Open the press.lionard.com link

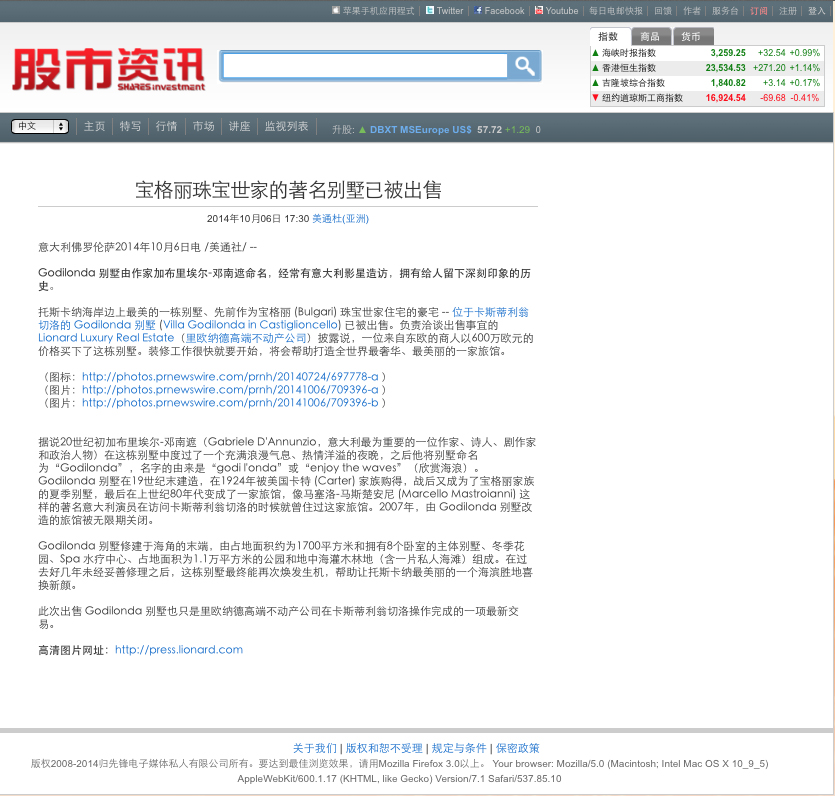[x=179, y=650]
